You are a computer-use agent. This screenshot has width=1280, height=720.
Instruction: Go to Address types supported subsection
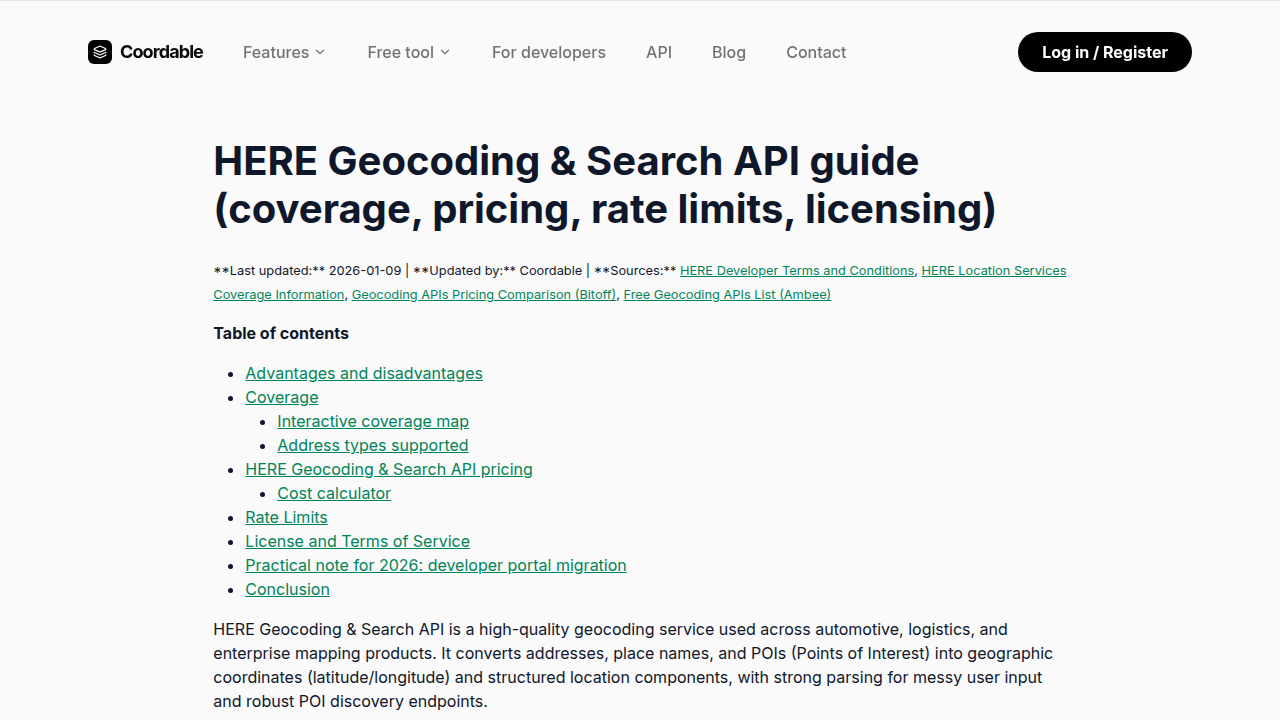(373, 445)
